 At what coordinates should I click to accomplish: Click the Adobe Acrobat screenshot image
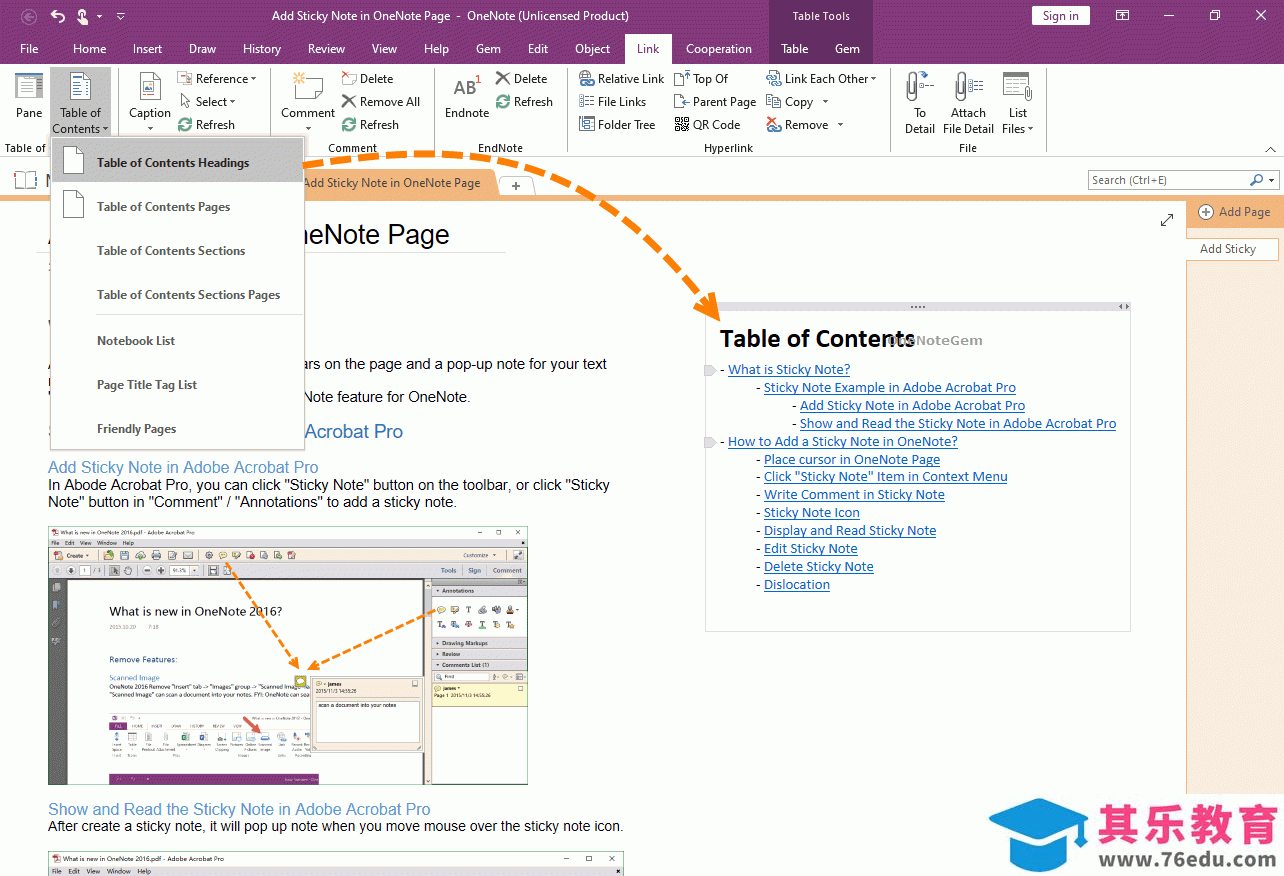tap(288, 655)
